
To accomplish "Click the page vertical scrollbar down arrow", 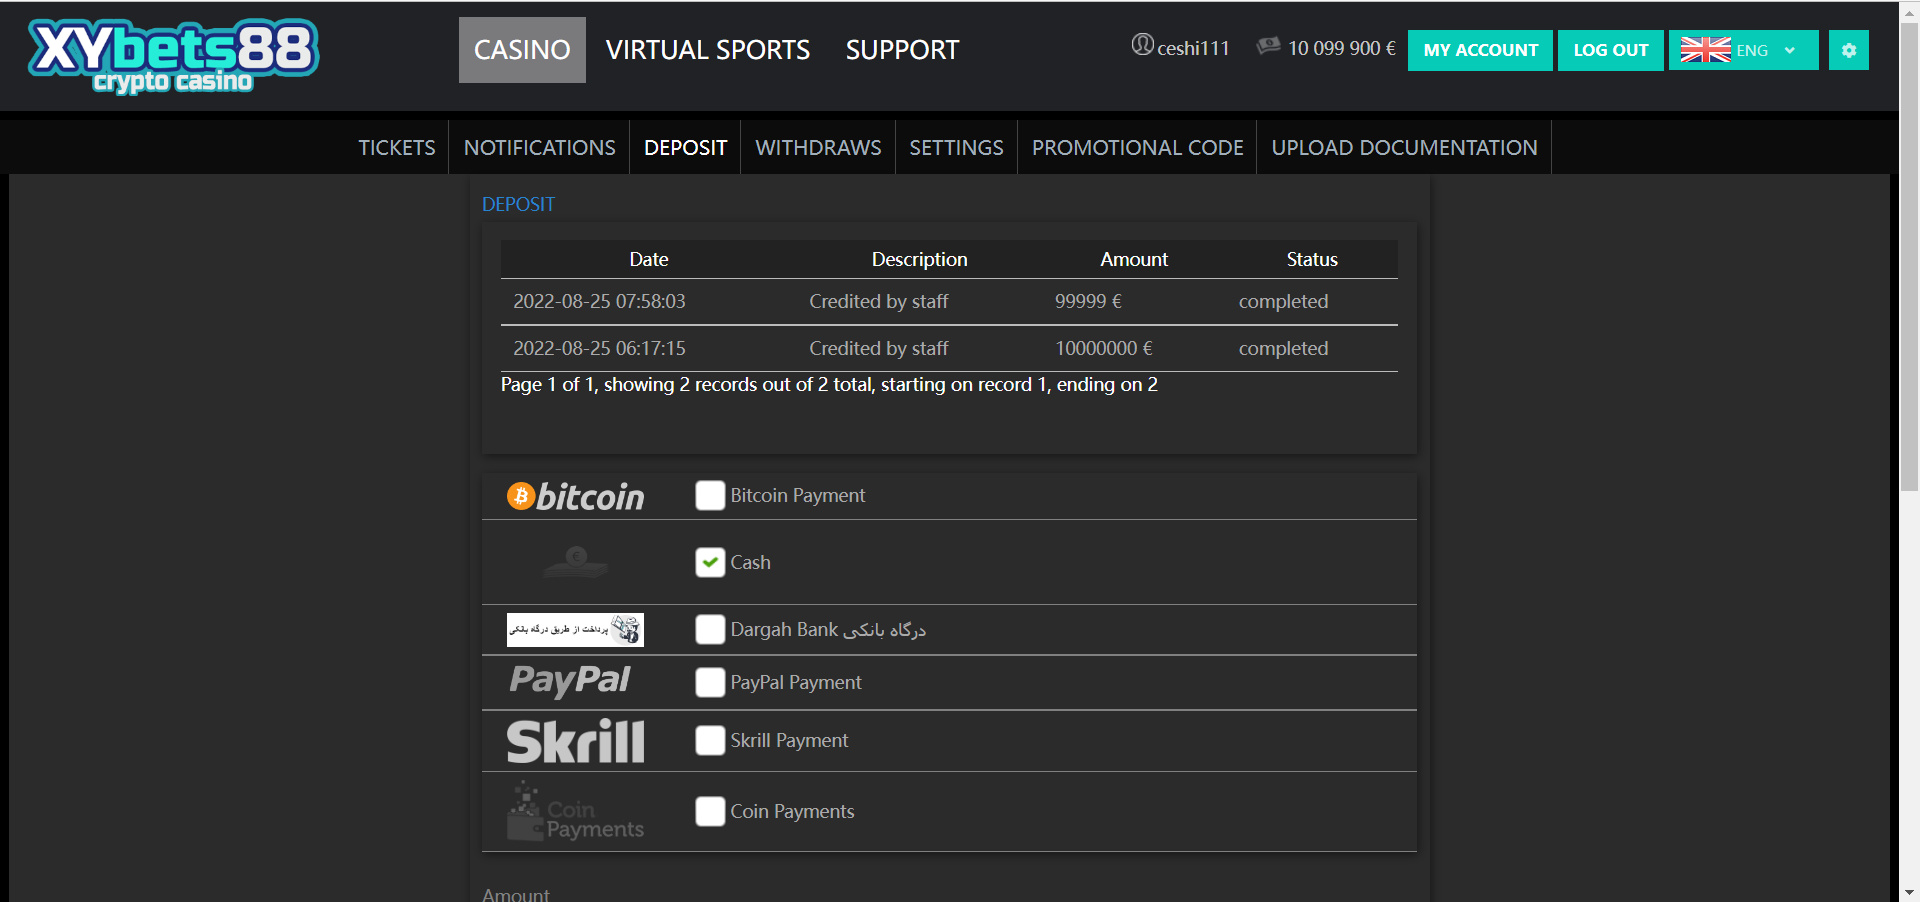I will click(1909, 892).
